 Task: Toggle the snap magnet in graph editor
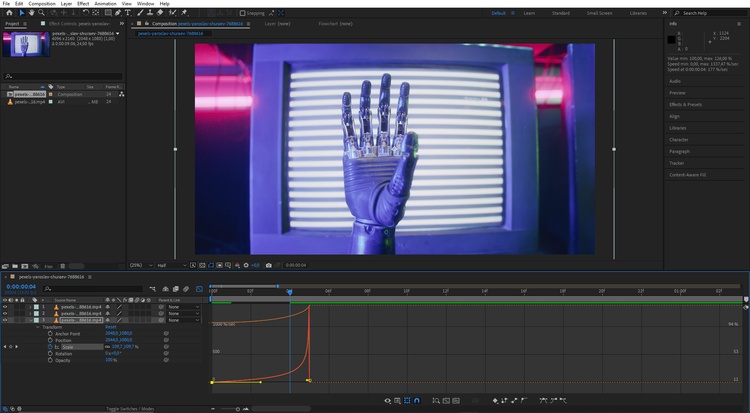point(417,401)
